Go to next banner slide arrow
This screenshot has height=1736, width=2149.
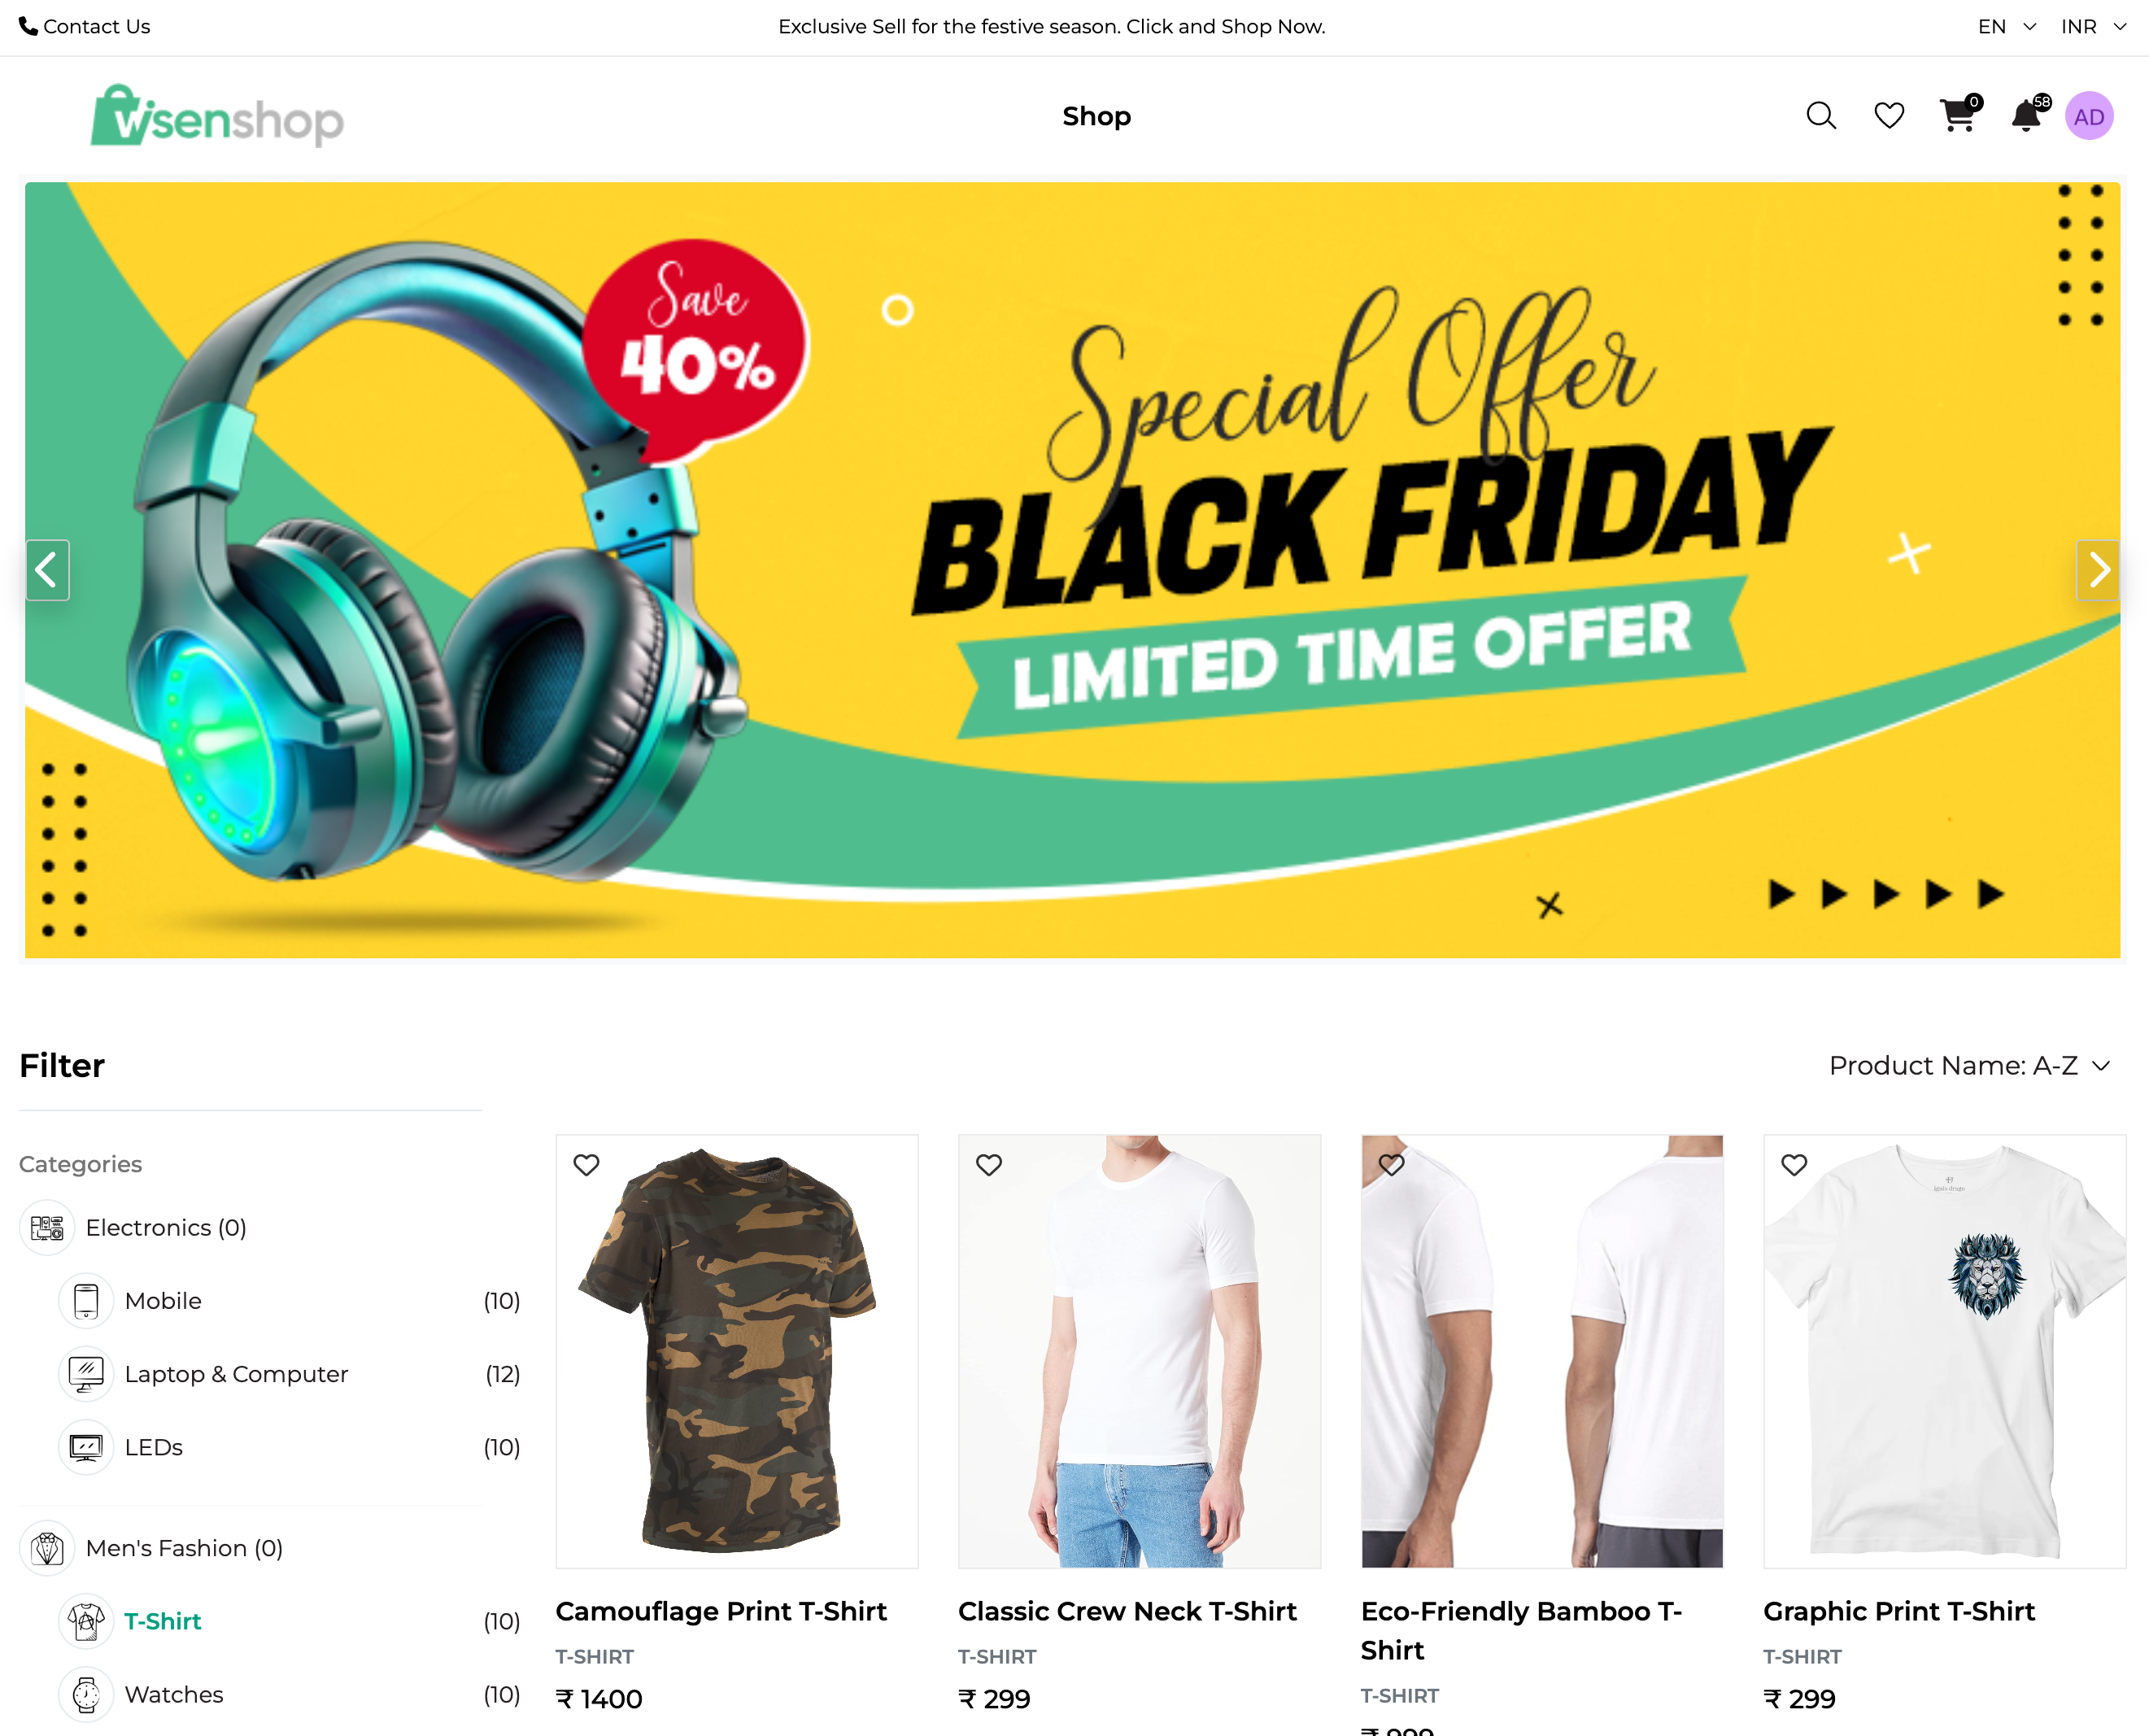2098,570
